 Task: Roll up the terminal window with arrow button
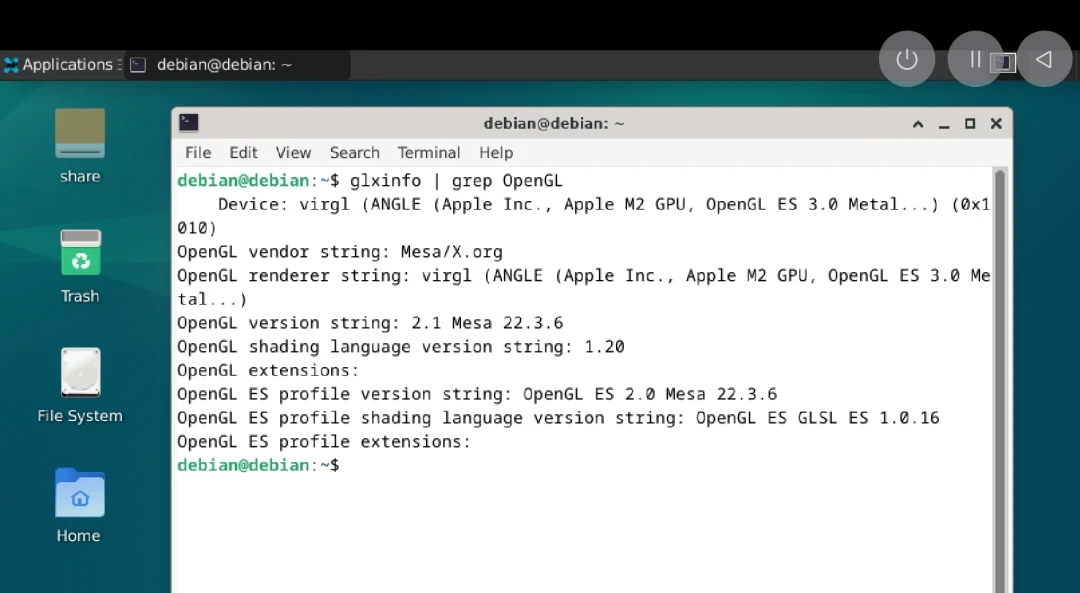[918, 124]
